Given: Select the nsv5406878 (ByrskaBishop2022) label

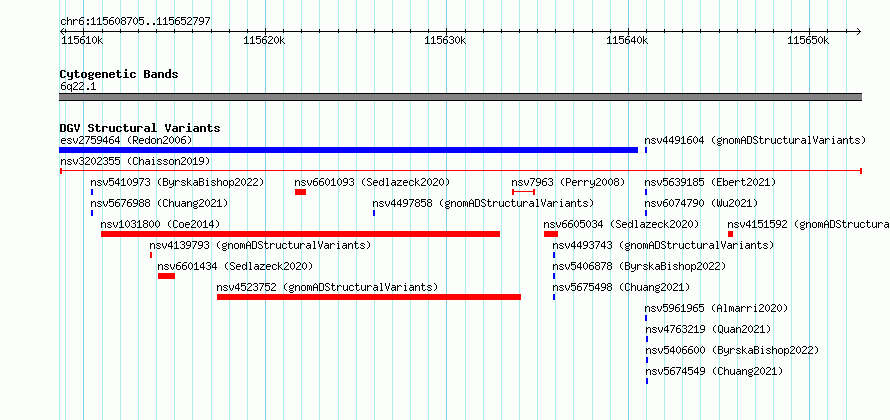Looking at the screenshot, I should tap(639, 266).
